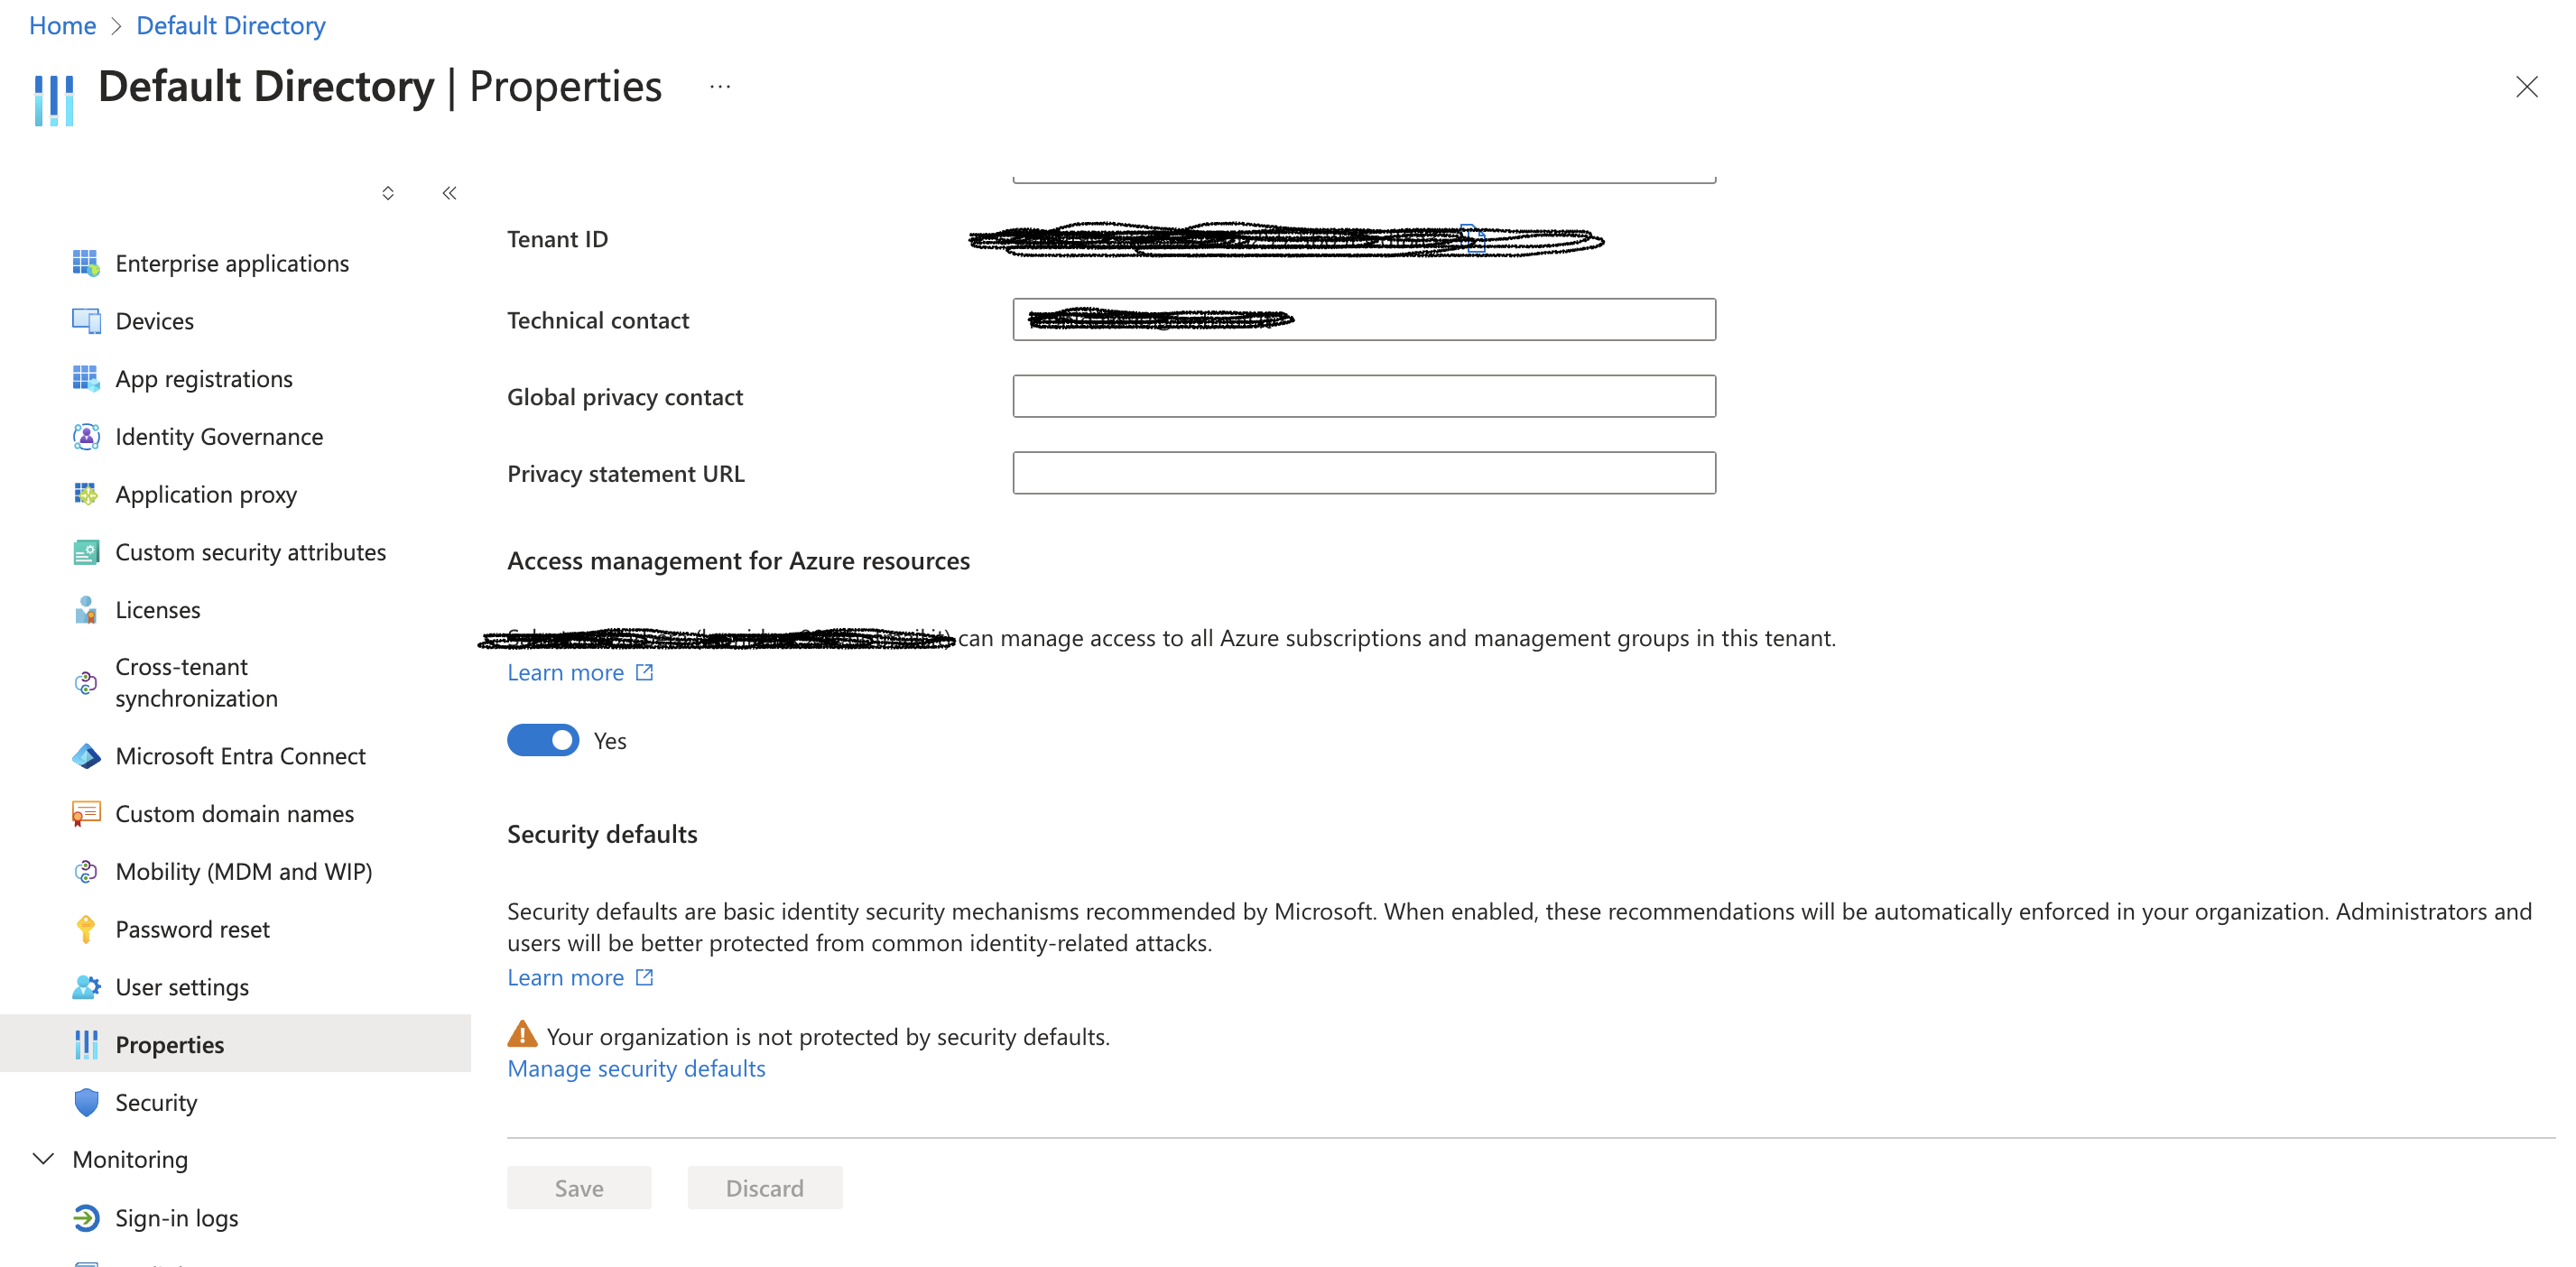The height and width of the screenshot is (1267, 2576).
Task: Open Identity Governance icon
Action: pyautogui.click(x=86, y=437)
